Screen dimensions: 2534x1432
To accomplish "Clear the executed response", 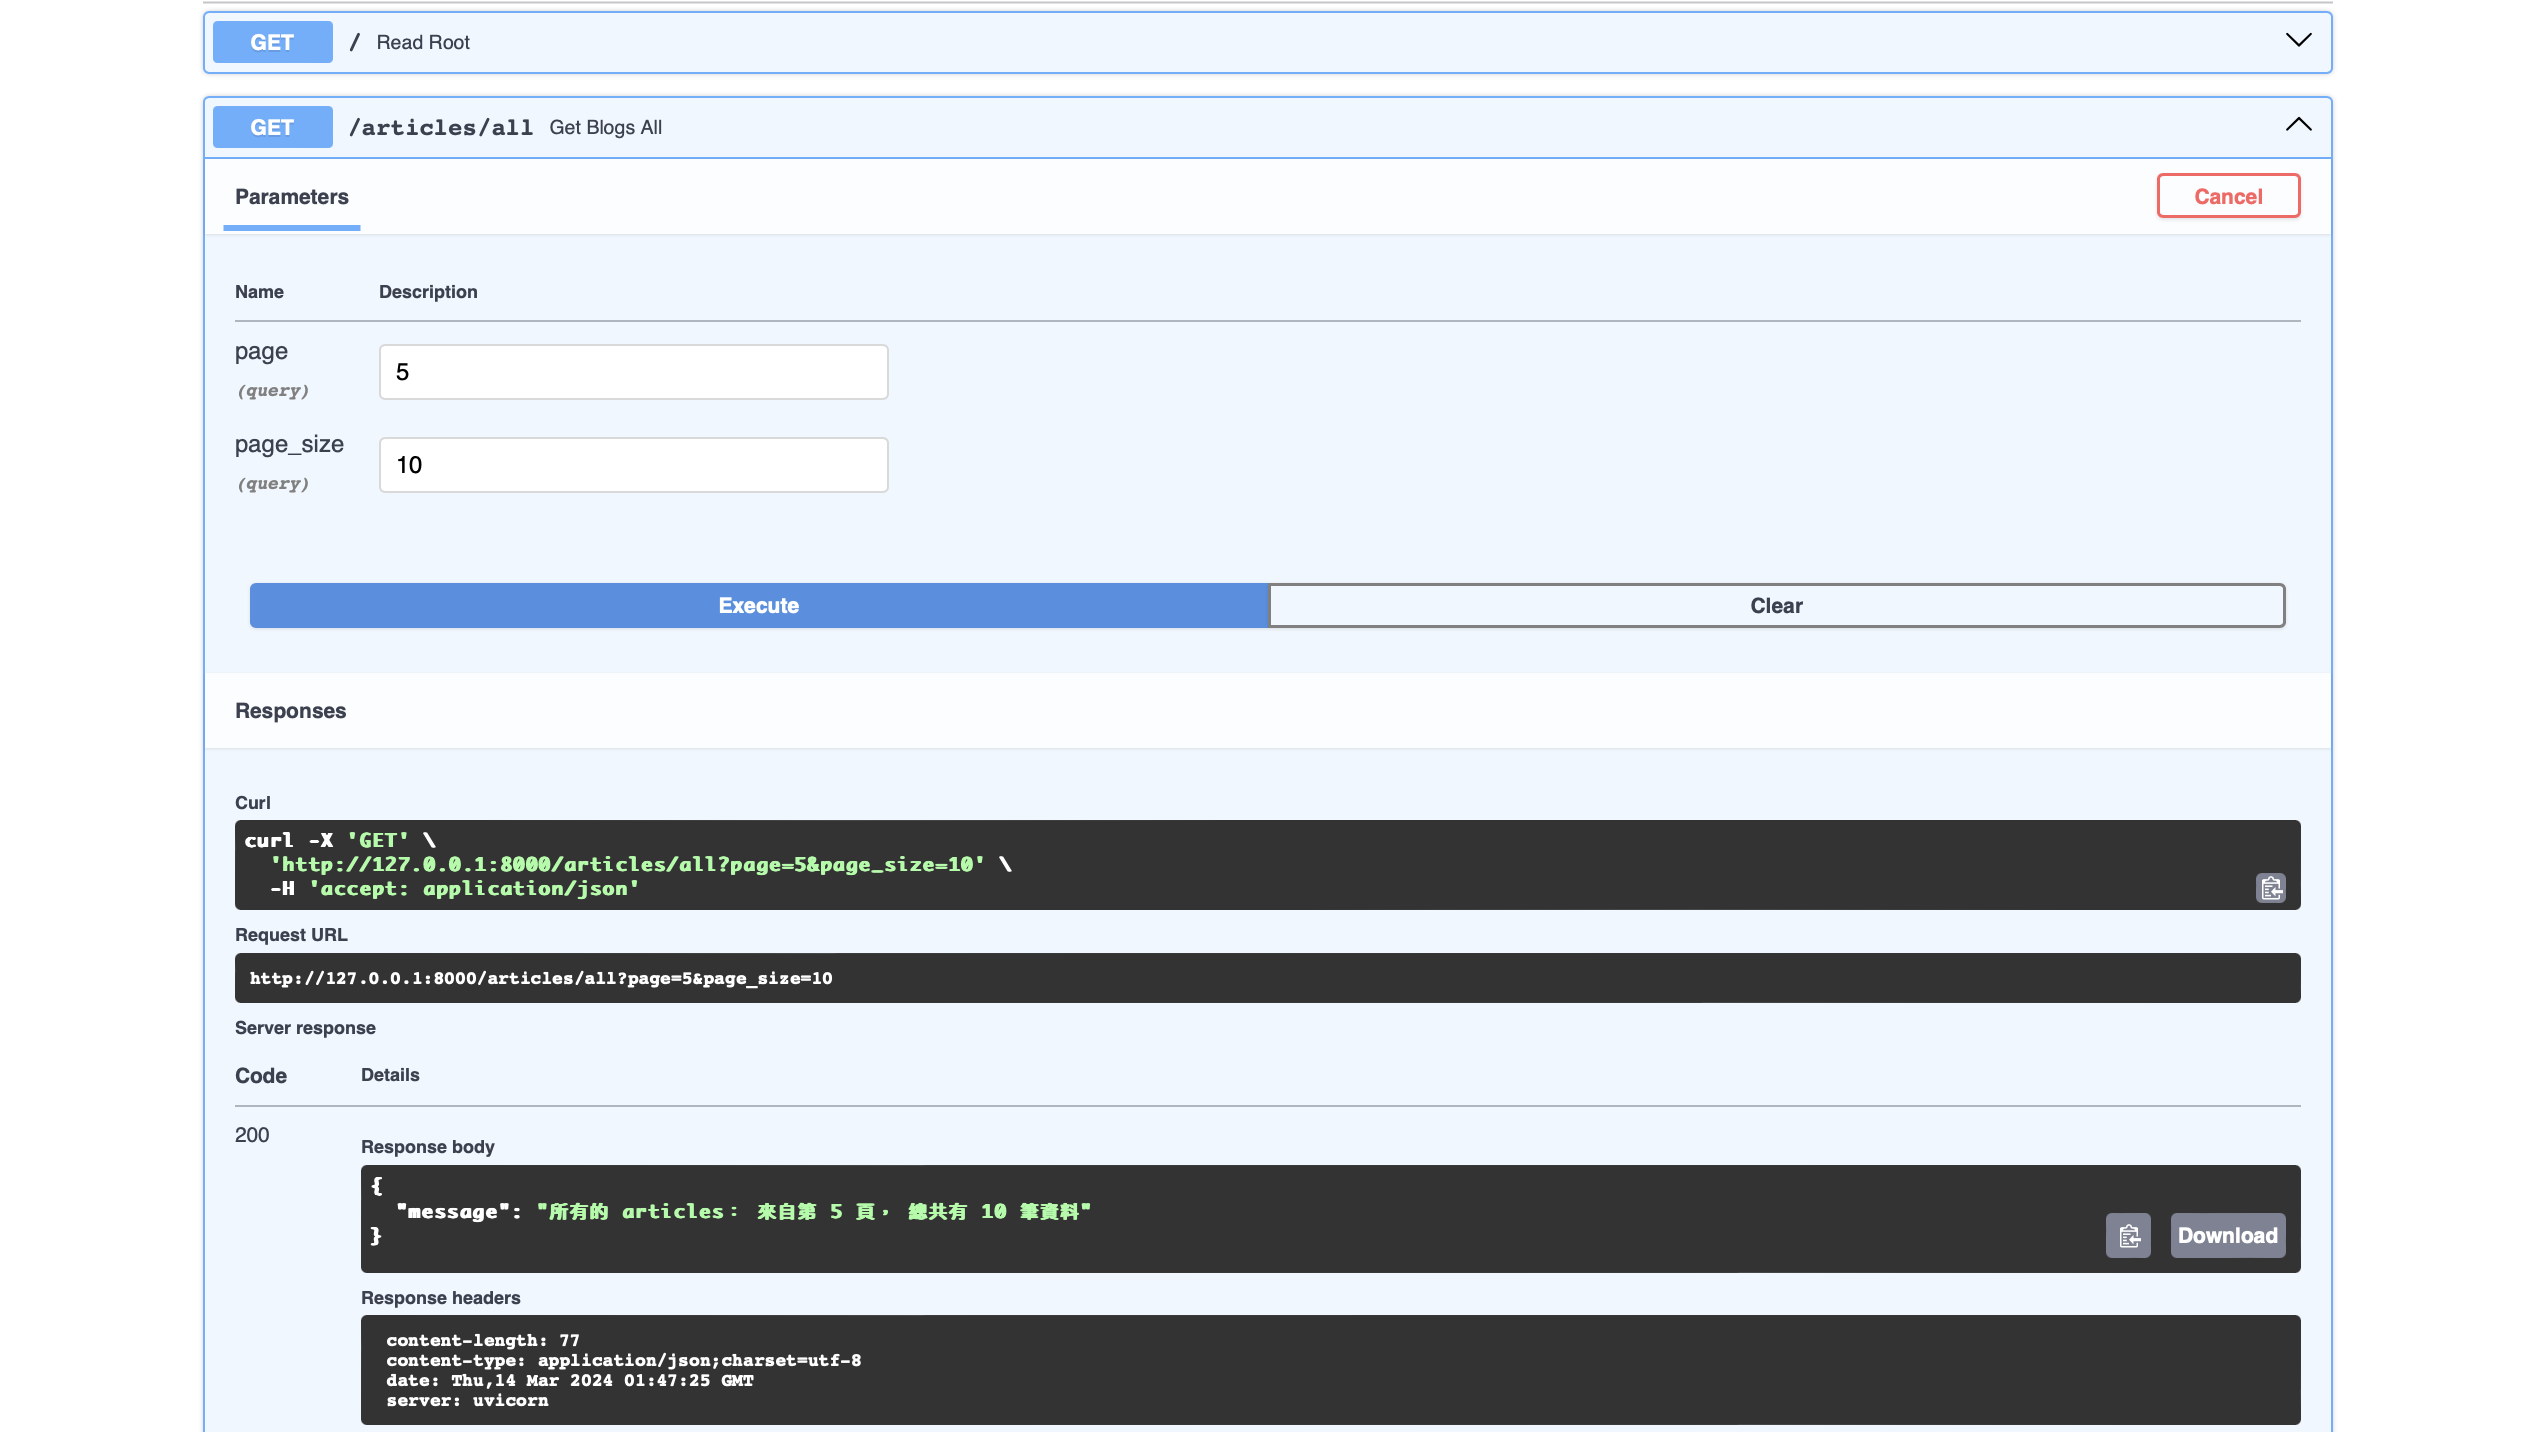I will pos(1776,606).
